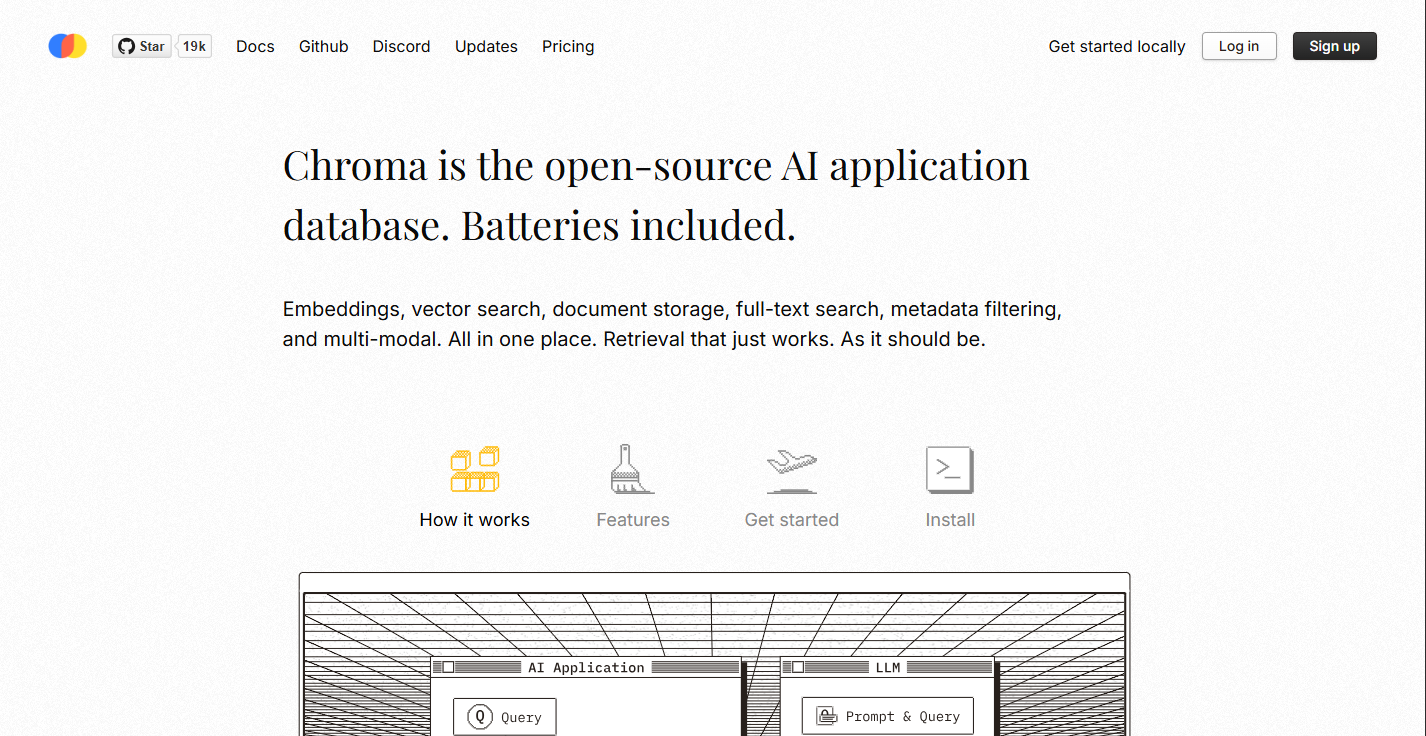Open the Docs menu link
Viewport: 1426px width, 736px height.
(255, 46)
